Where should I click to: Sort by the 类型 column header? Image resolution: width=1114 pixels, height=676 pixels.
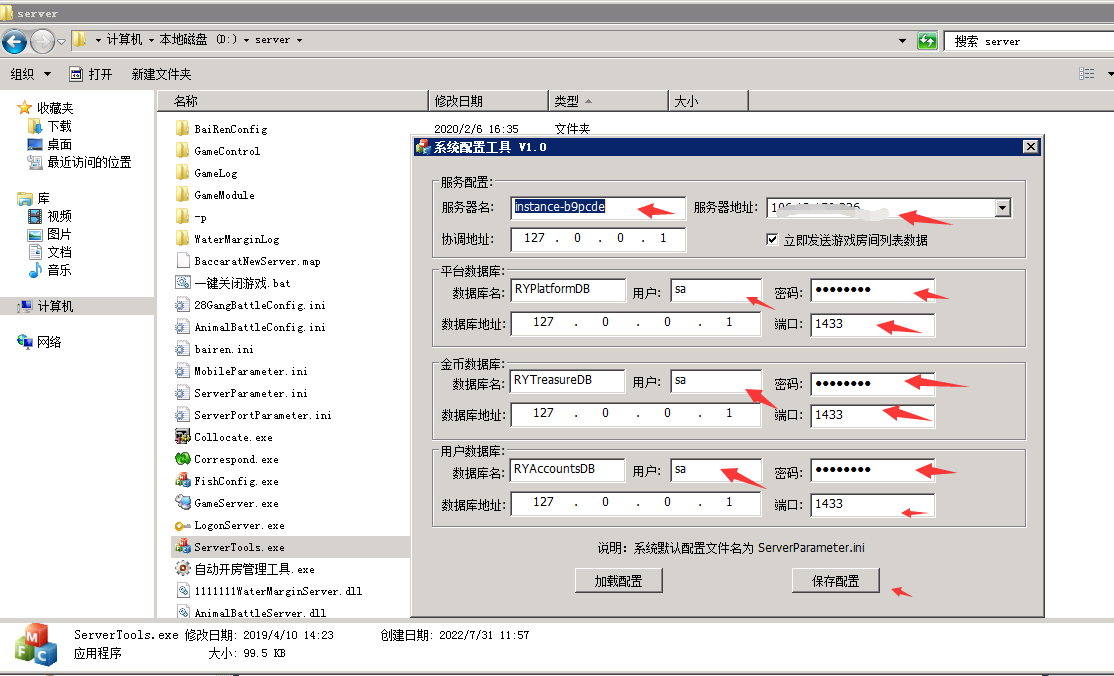608,101
